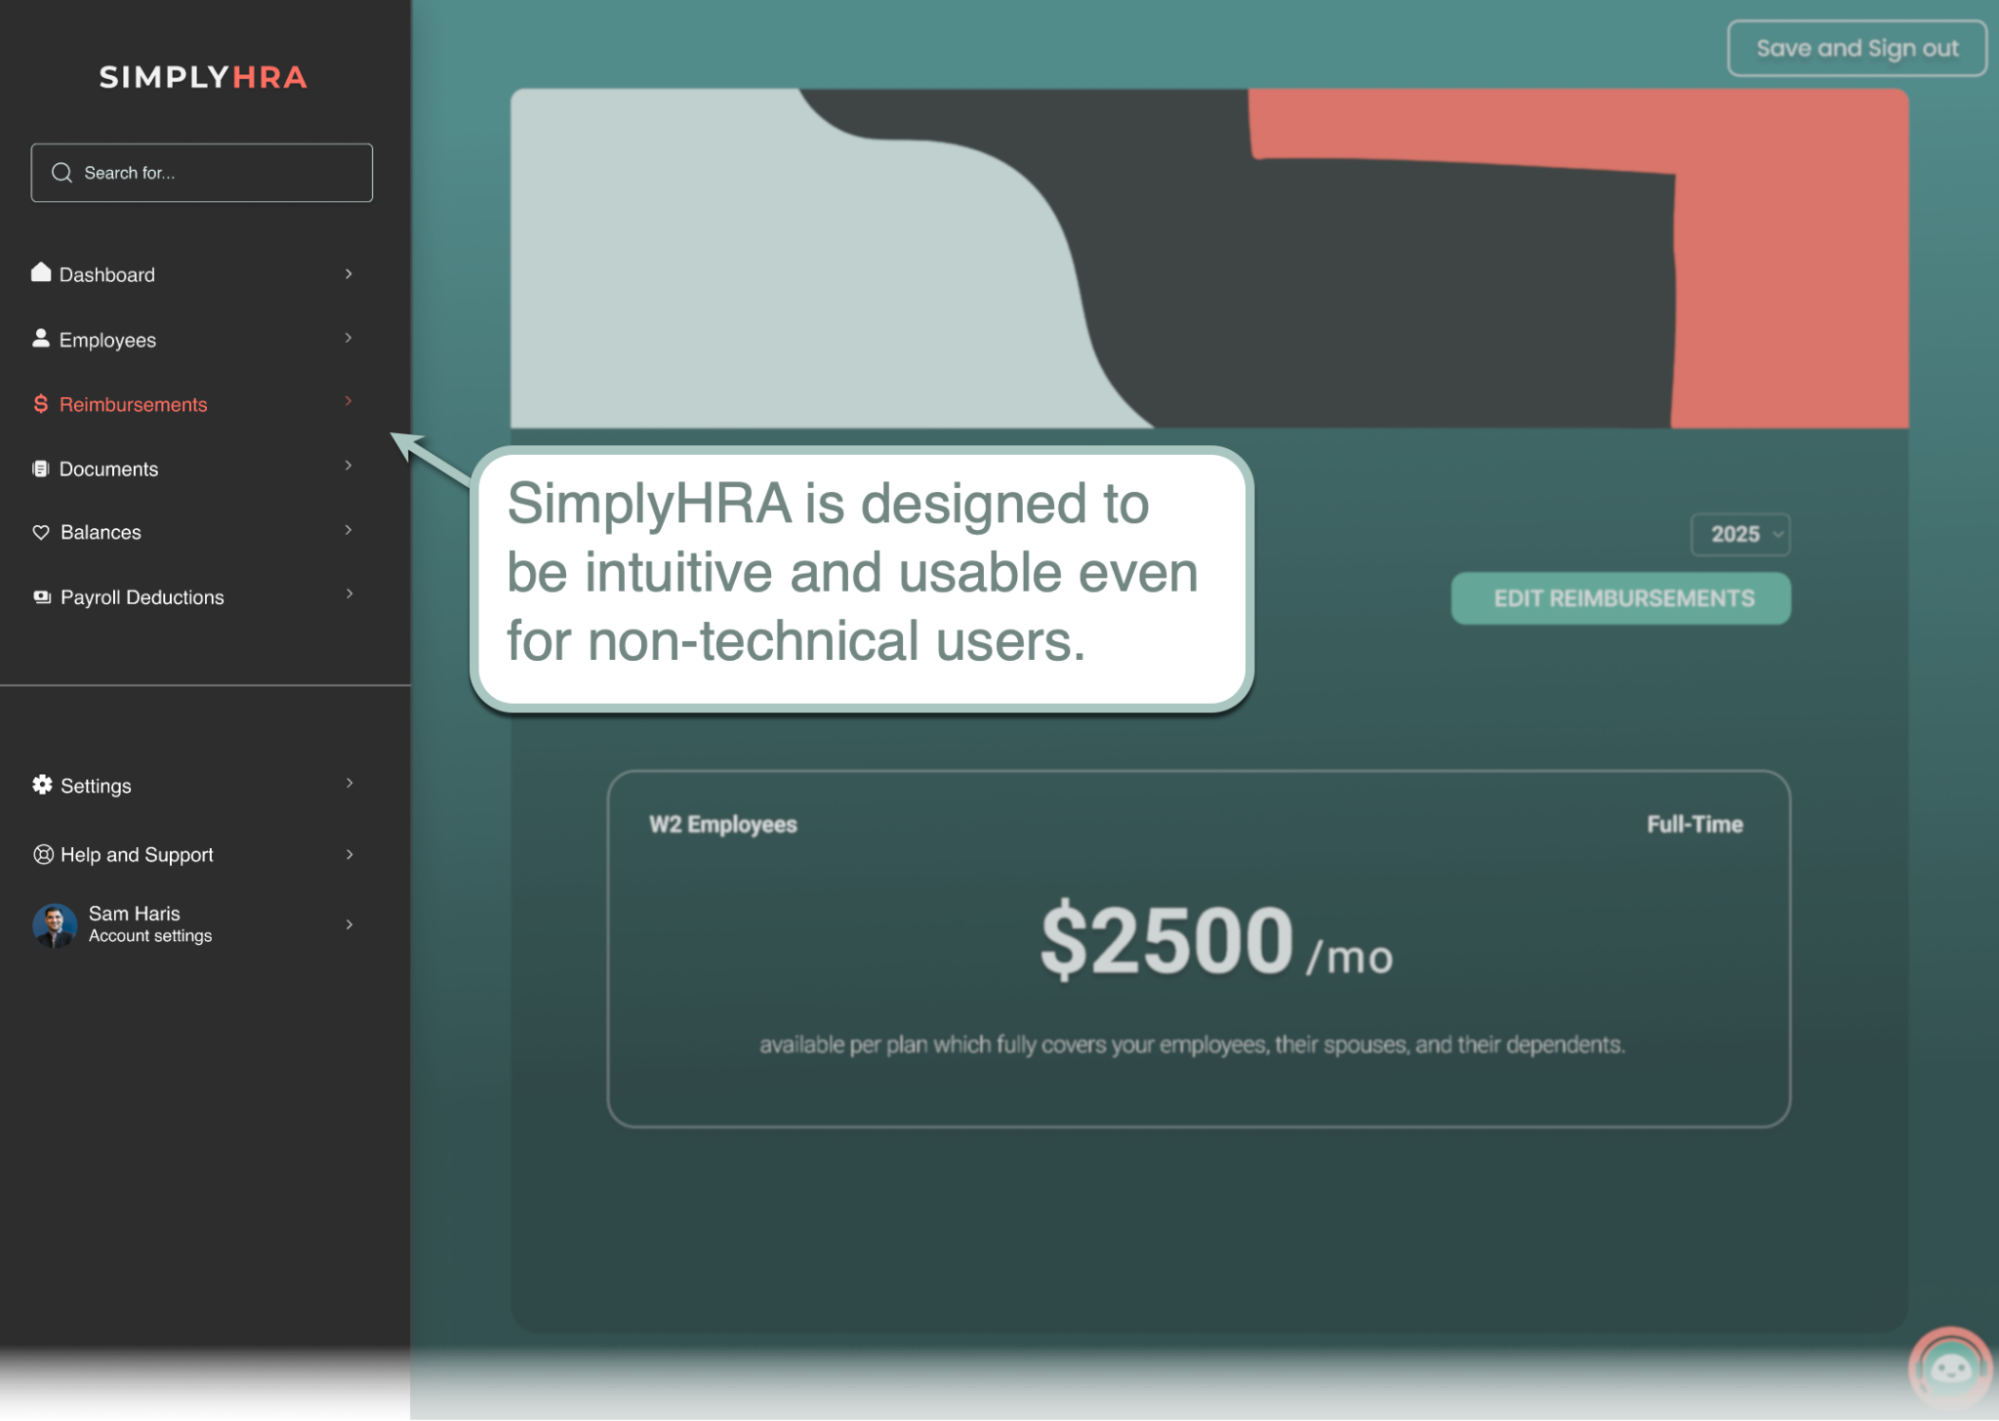Screen dimensions: 1999x1421
Task: Open the Balances menu item
Action: [x=101, y=533]
